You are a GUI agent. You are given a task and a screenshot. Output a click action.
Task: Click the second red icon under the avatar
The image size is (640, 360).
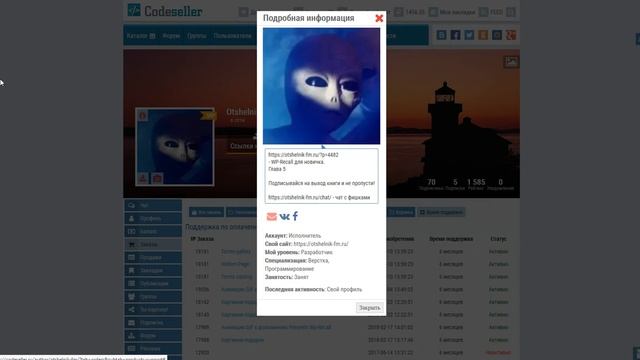pos(157,178)
